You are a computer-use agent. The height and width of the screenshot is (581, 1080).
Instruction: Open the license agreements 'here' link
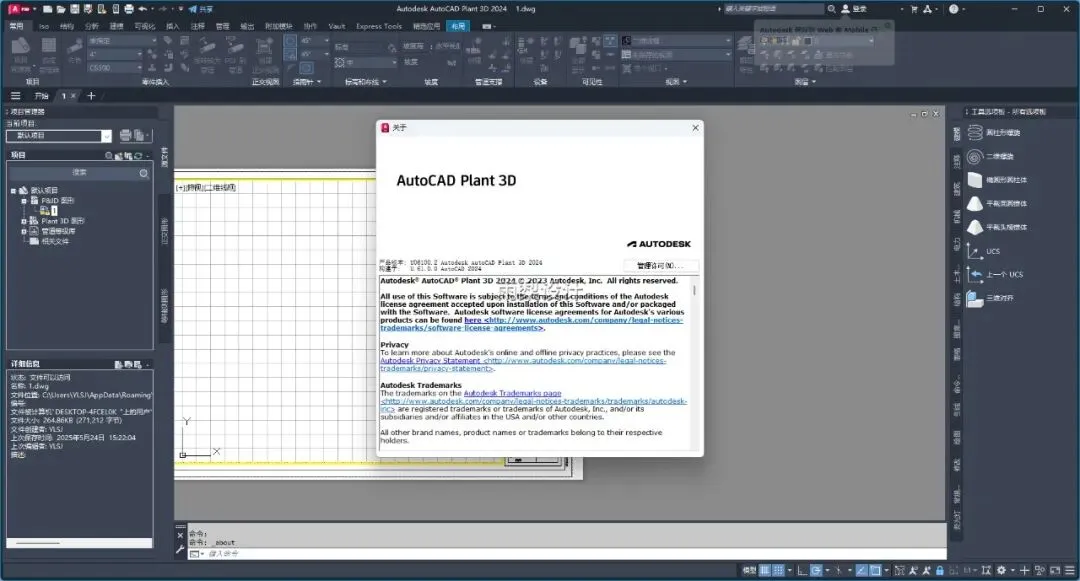coord(472,320)
